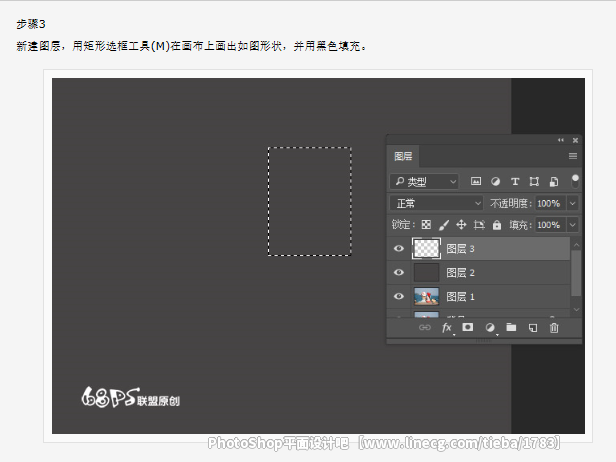The image size is (616, 462).
Task: Open the 类型 filter kind dropdown
Action: pos(424,182)
